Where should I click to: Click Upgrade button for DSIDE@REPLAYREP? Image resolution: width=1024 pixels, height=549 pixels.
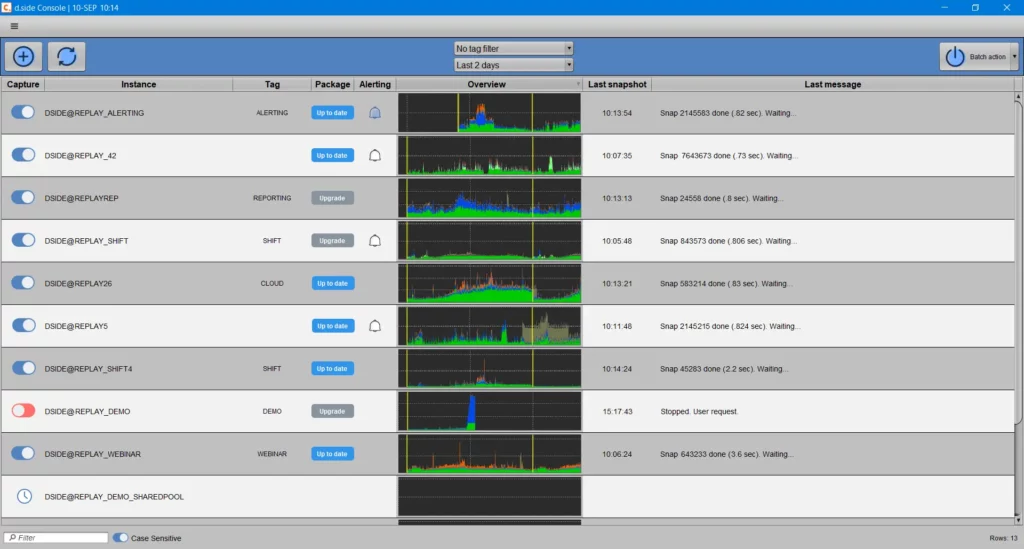[332, 198]
